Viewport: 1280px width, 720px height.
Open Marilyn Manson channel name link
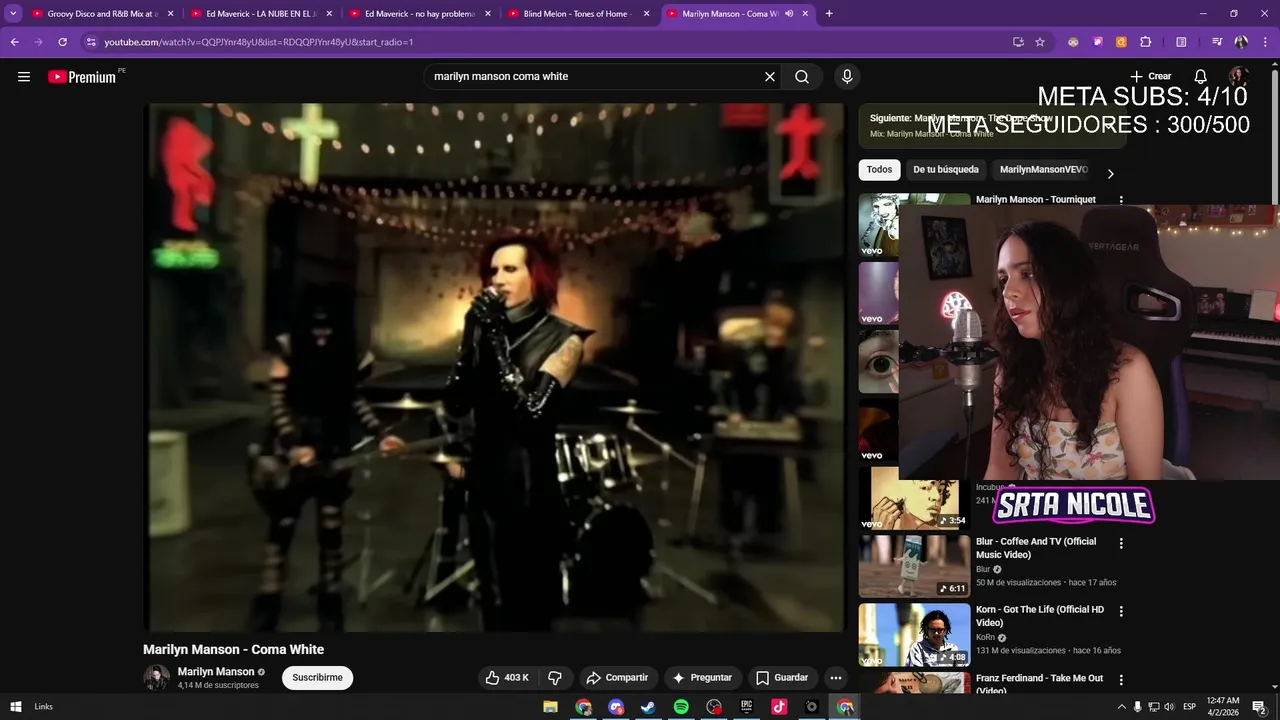pyautogui.click(x=216, y=672)
